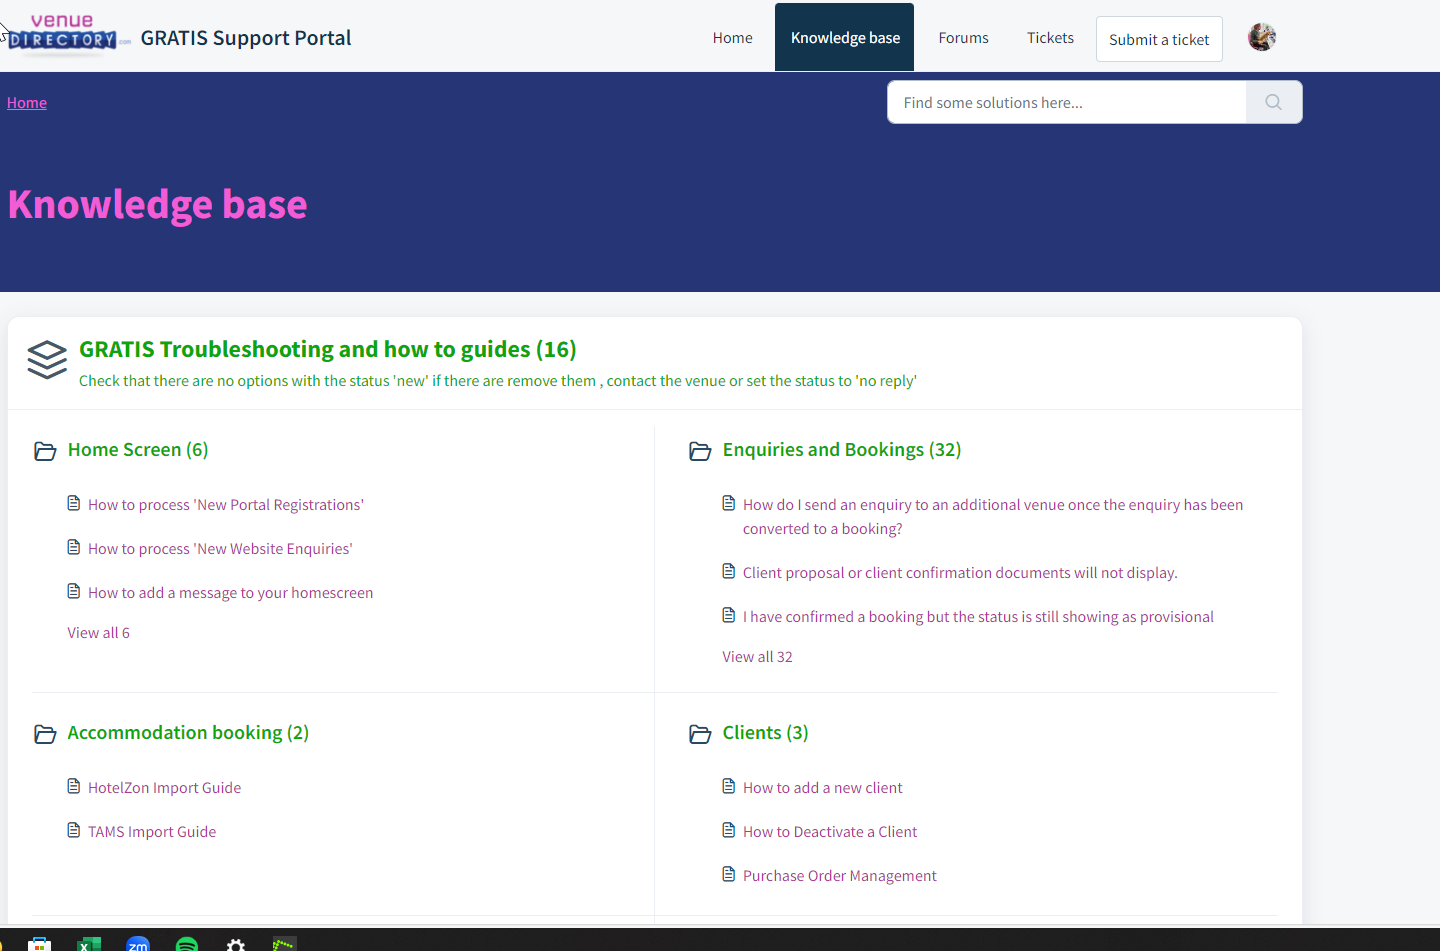The image size is (1440, 951).
Task: Open Enquiries and Bookings (32) folder link
Action: click(842, 450)
